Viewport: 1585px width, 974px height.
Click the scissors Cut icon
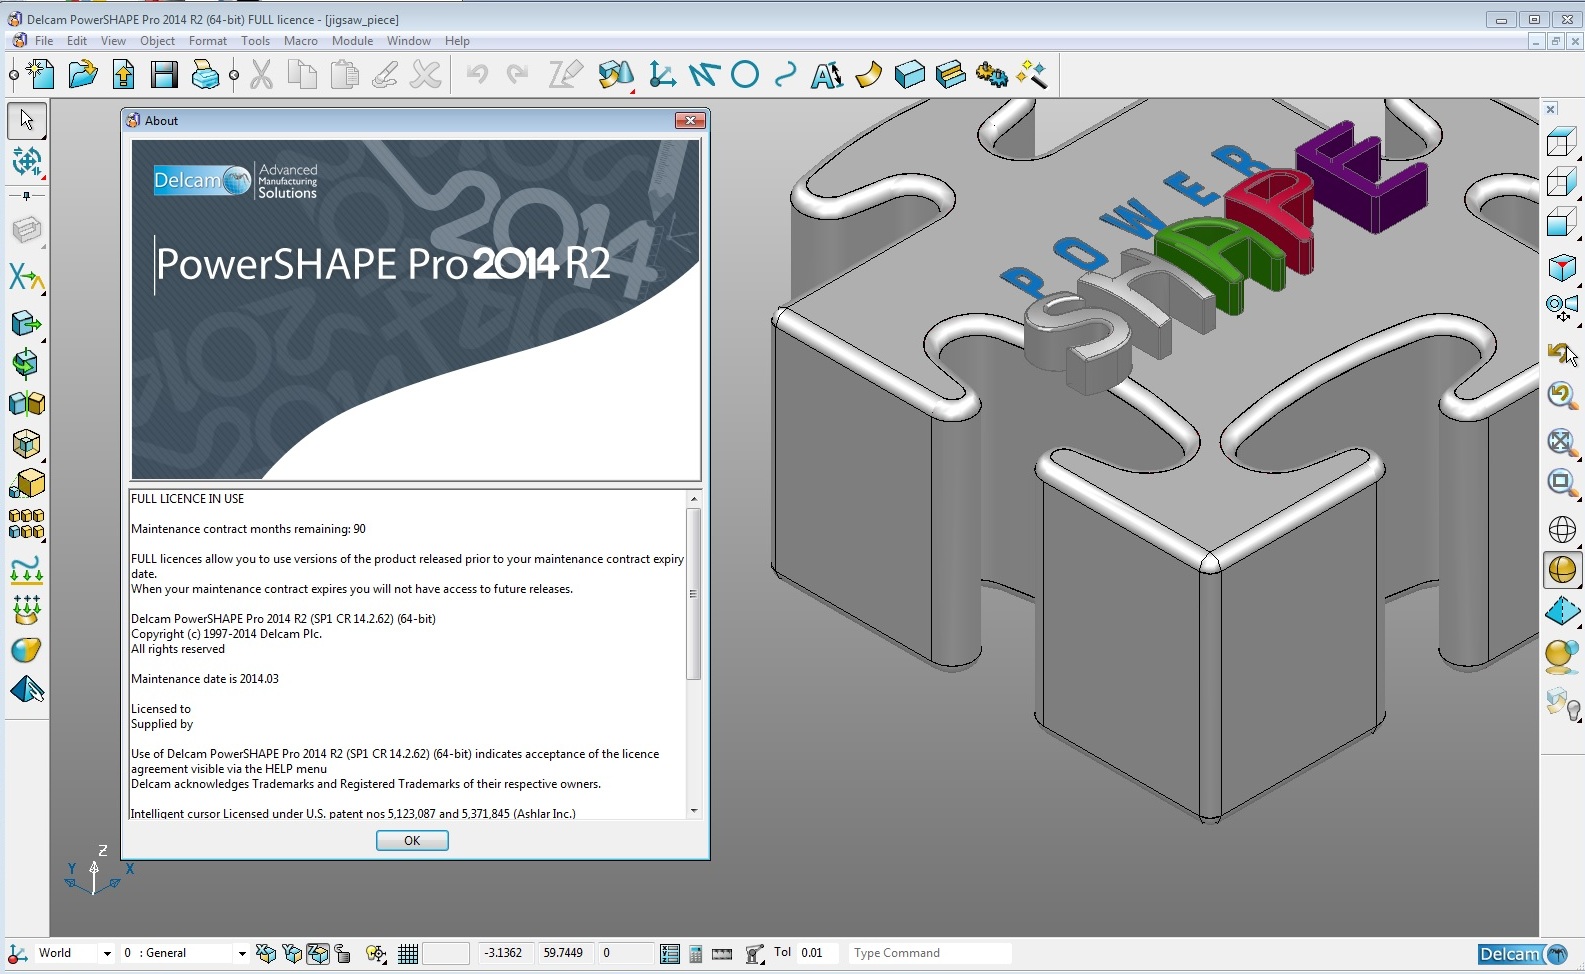[261, 74]
